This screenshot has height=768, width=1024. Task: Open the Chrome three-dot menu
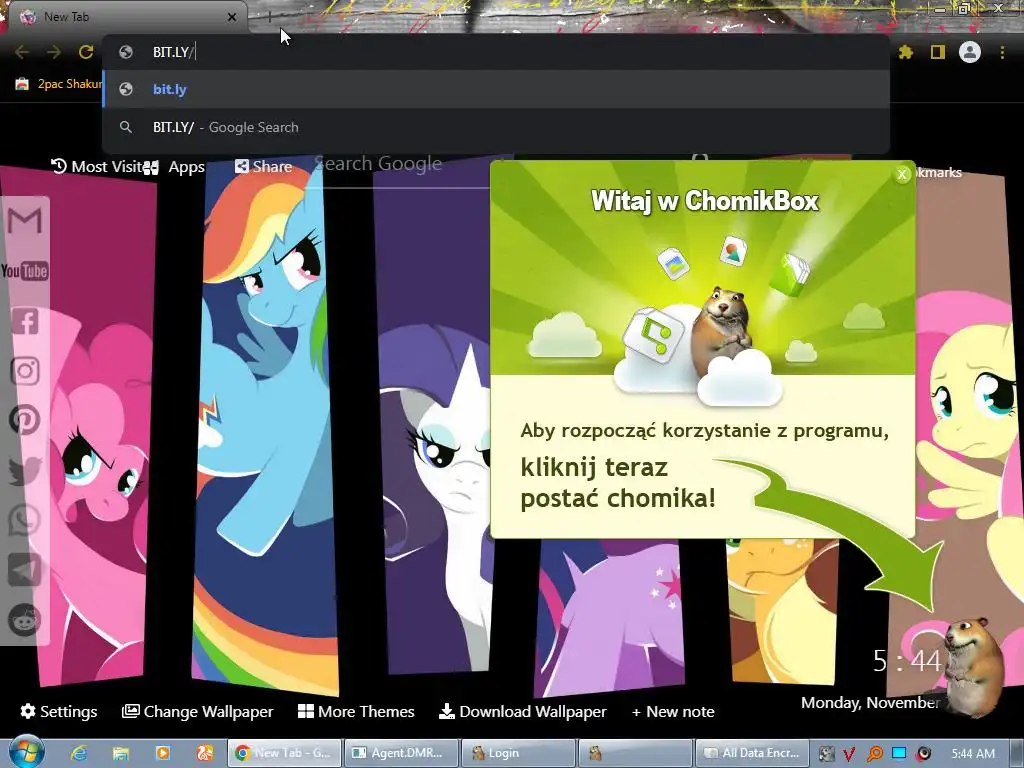pos(1002,52)
